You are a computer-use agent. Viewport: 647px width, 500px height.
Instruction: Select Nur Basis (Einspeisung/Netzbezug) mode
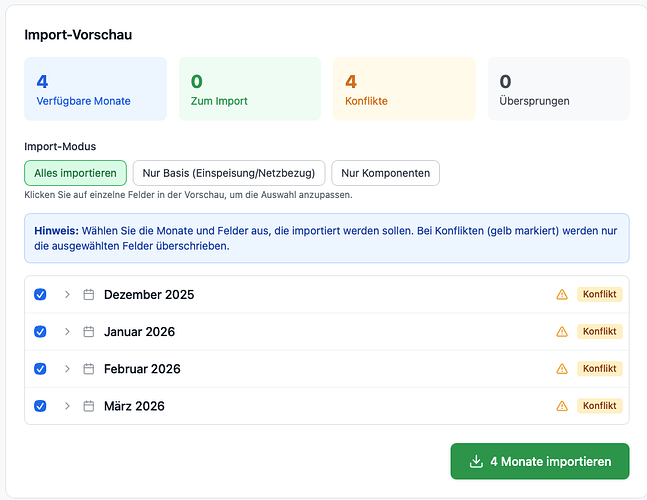coord(229,173)
